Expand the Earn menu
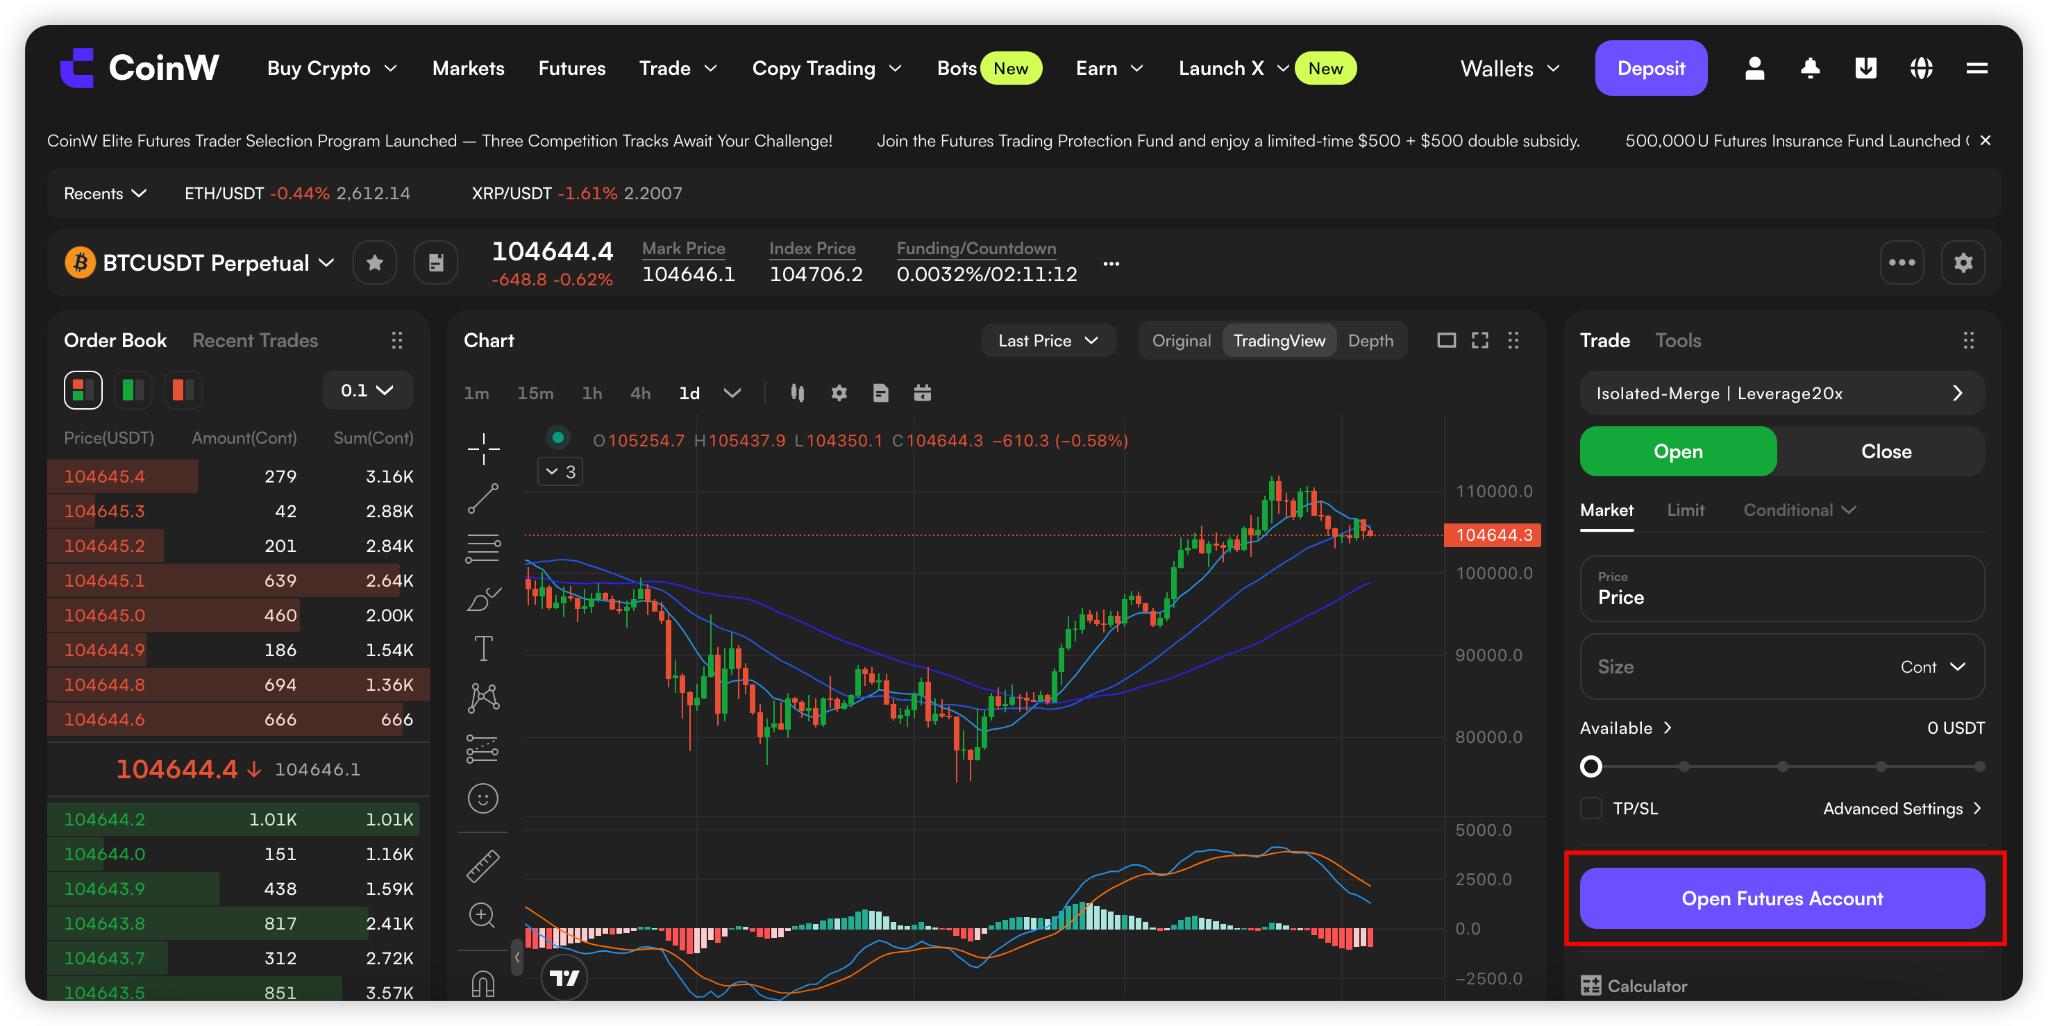Screen dimensions: 2048x1026 click(x=1109, y=68)
